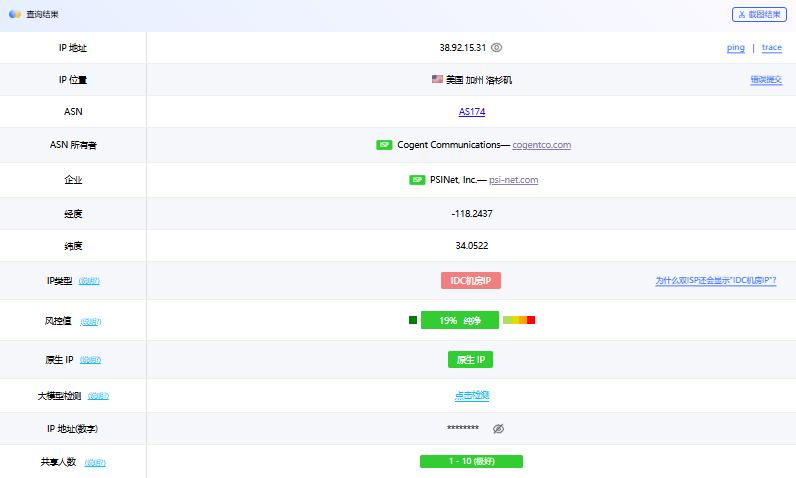Click the error submission link

(766, 79)
